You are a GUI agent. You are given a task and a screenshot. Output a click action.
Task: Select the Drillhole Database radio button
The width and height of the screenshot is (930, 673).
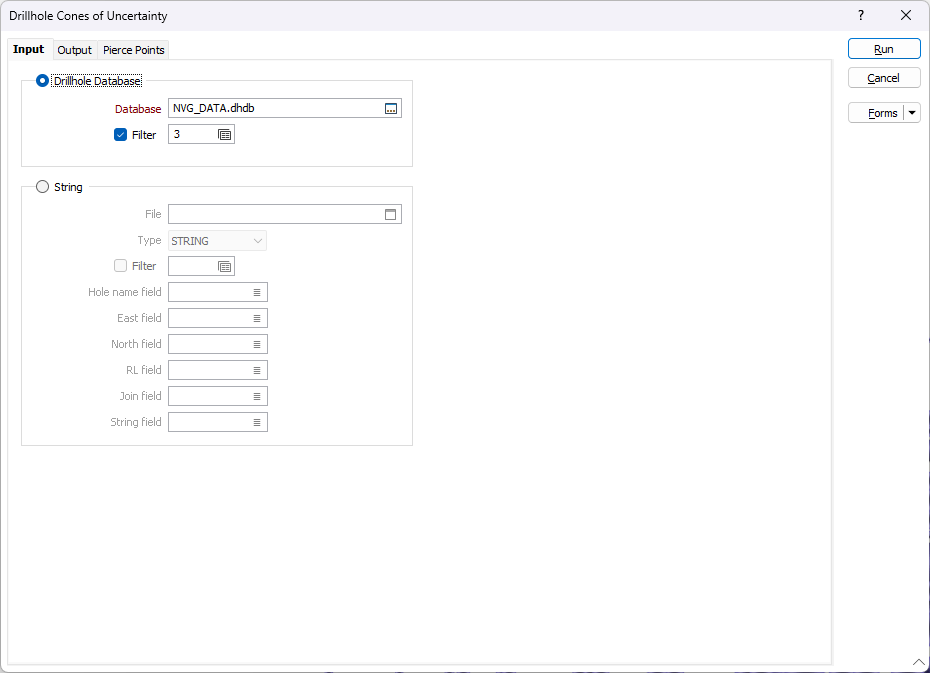coord(42,81)
